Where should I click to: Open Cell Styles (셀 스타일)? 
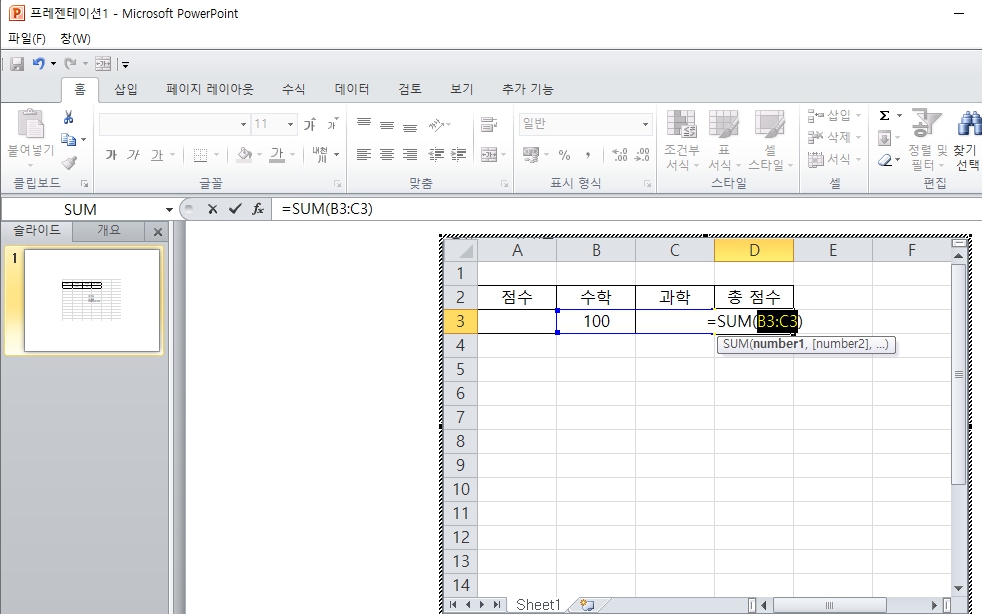click(770, 140)
